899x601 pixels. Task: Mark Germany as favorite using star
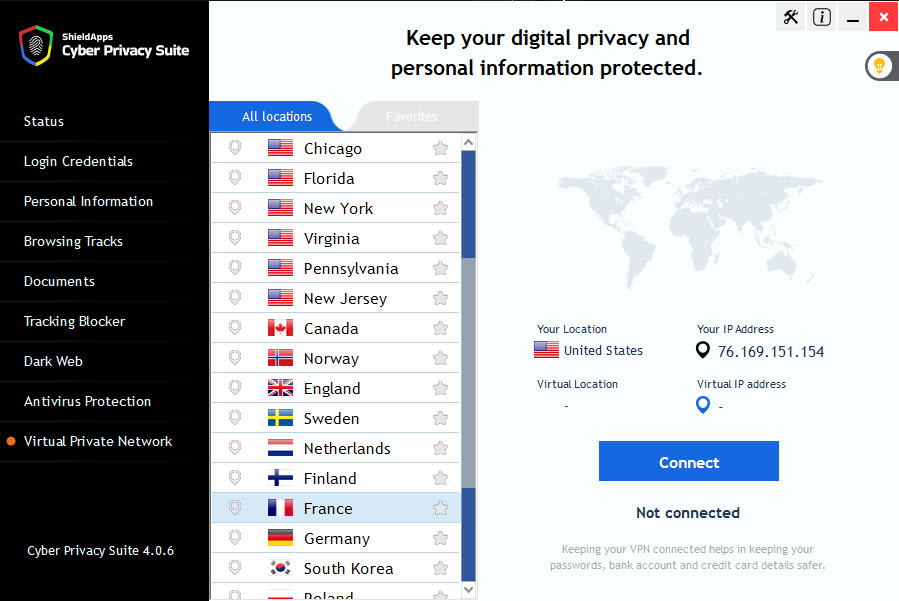coord(440,537)
